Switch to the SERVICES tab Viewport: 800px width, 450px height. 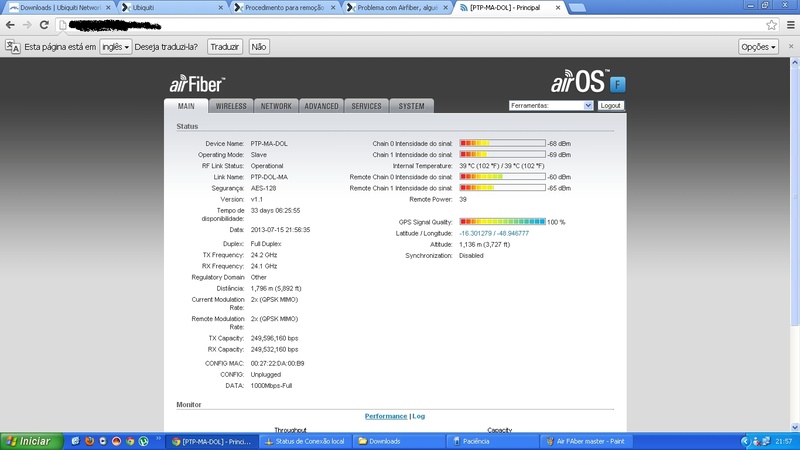pyautogui.click(x=366, y=106)
